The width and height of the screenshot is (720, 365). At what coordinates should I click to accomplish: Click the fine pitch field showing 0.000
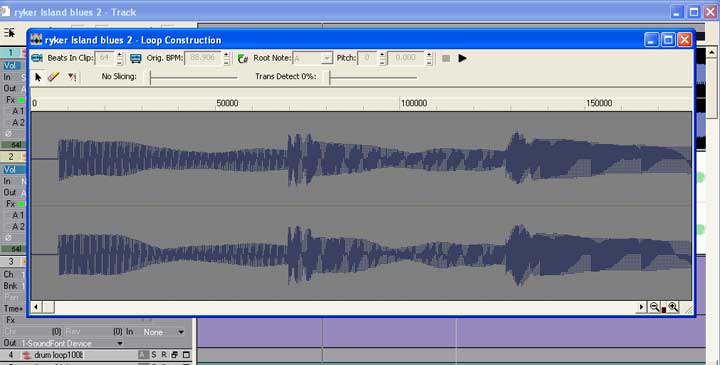point(406,58)
